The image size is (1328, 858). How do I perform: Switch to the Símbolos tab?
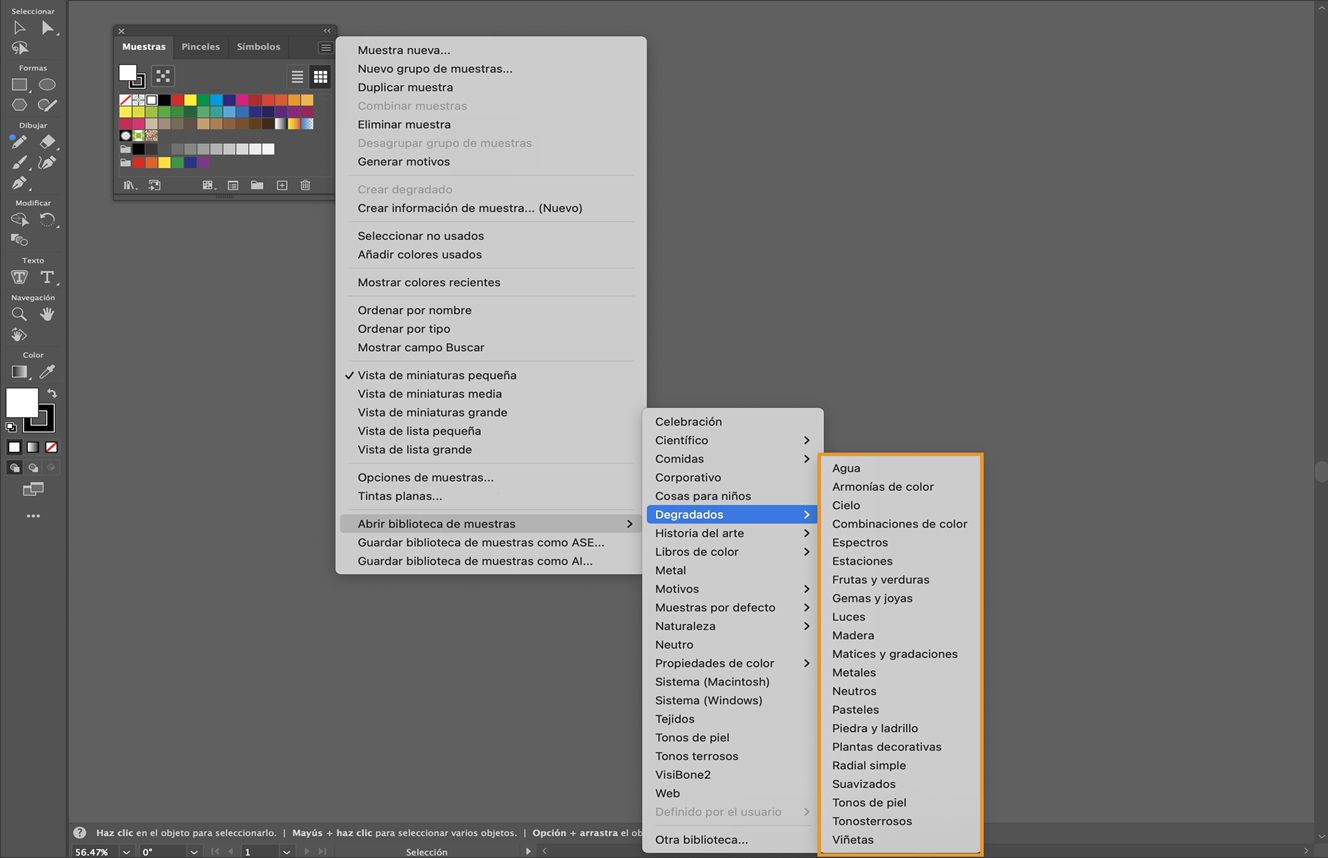click(258, 47)
